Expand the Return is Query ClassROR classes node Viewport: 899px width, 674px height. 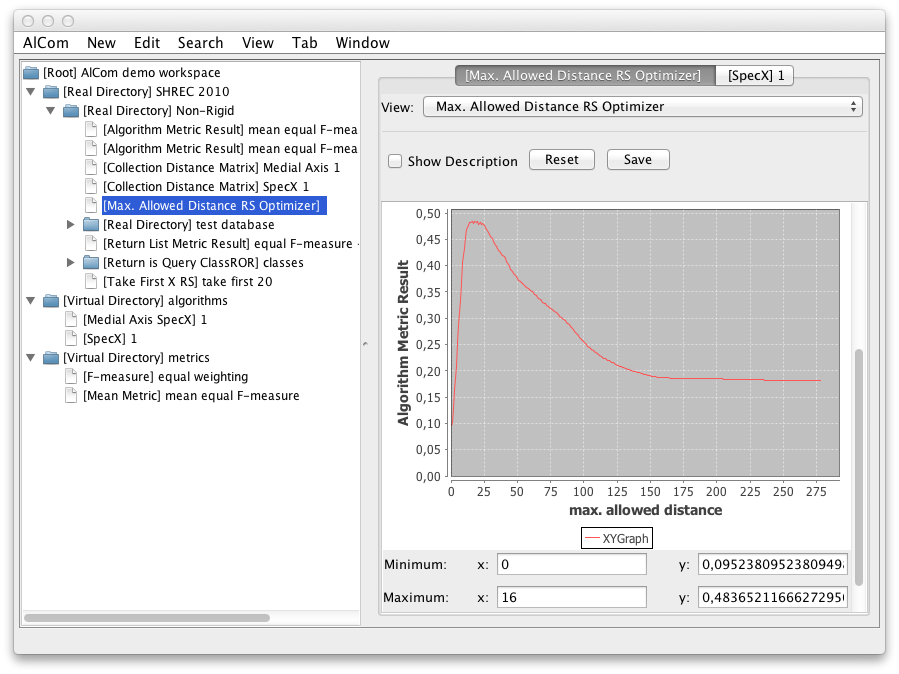coord(71,263)
